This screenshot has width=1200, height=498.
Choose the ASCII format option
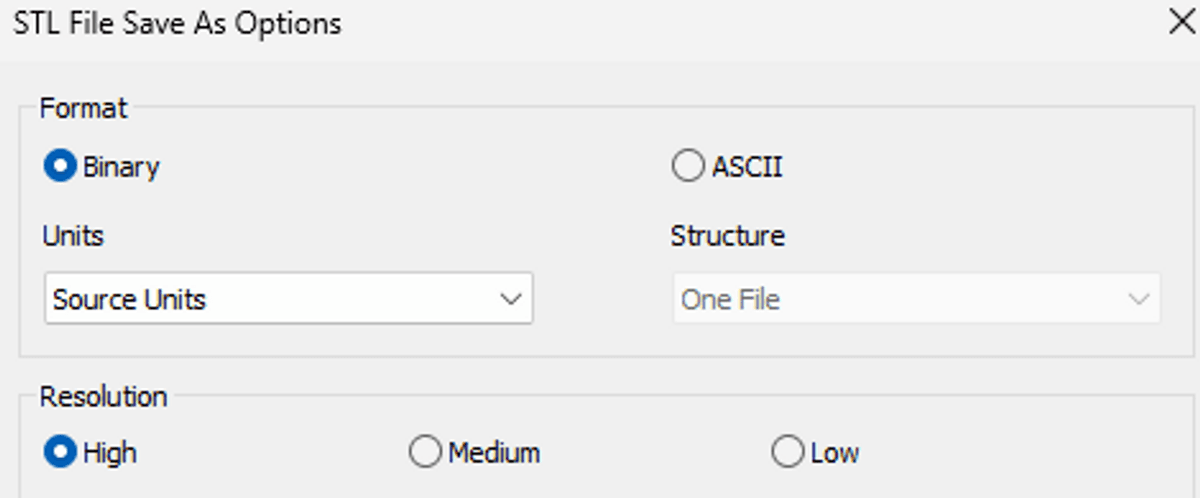point(688,166)
